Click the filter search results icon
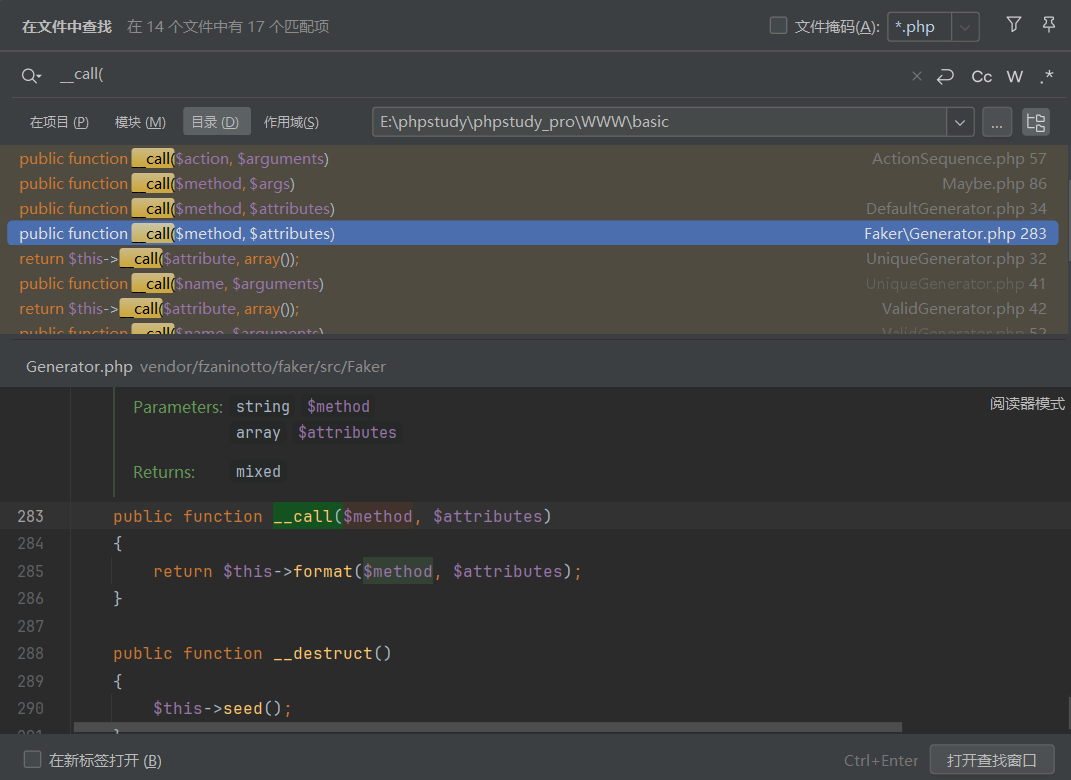This screenshot has height=780, width=1071. [x=1014, y=25]
